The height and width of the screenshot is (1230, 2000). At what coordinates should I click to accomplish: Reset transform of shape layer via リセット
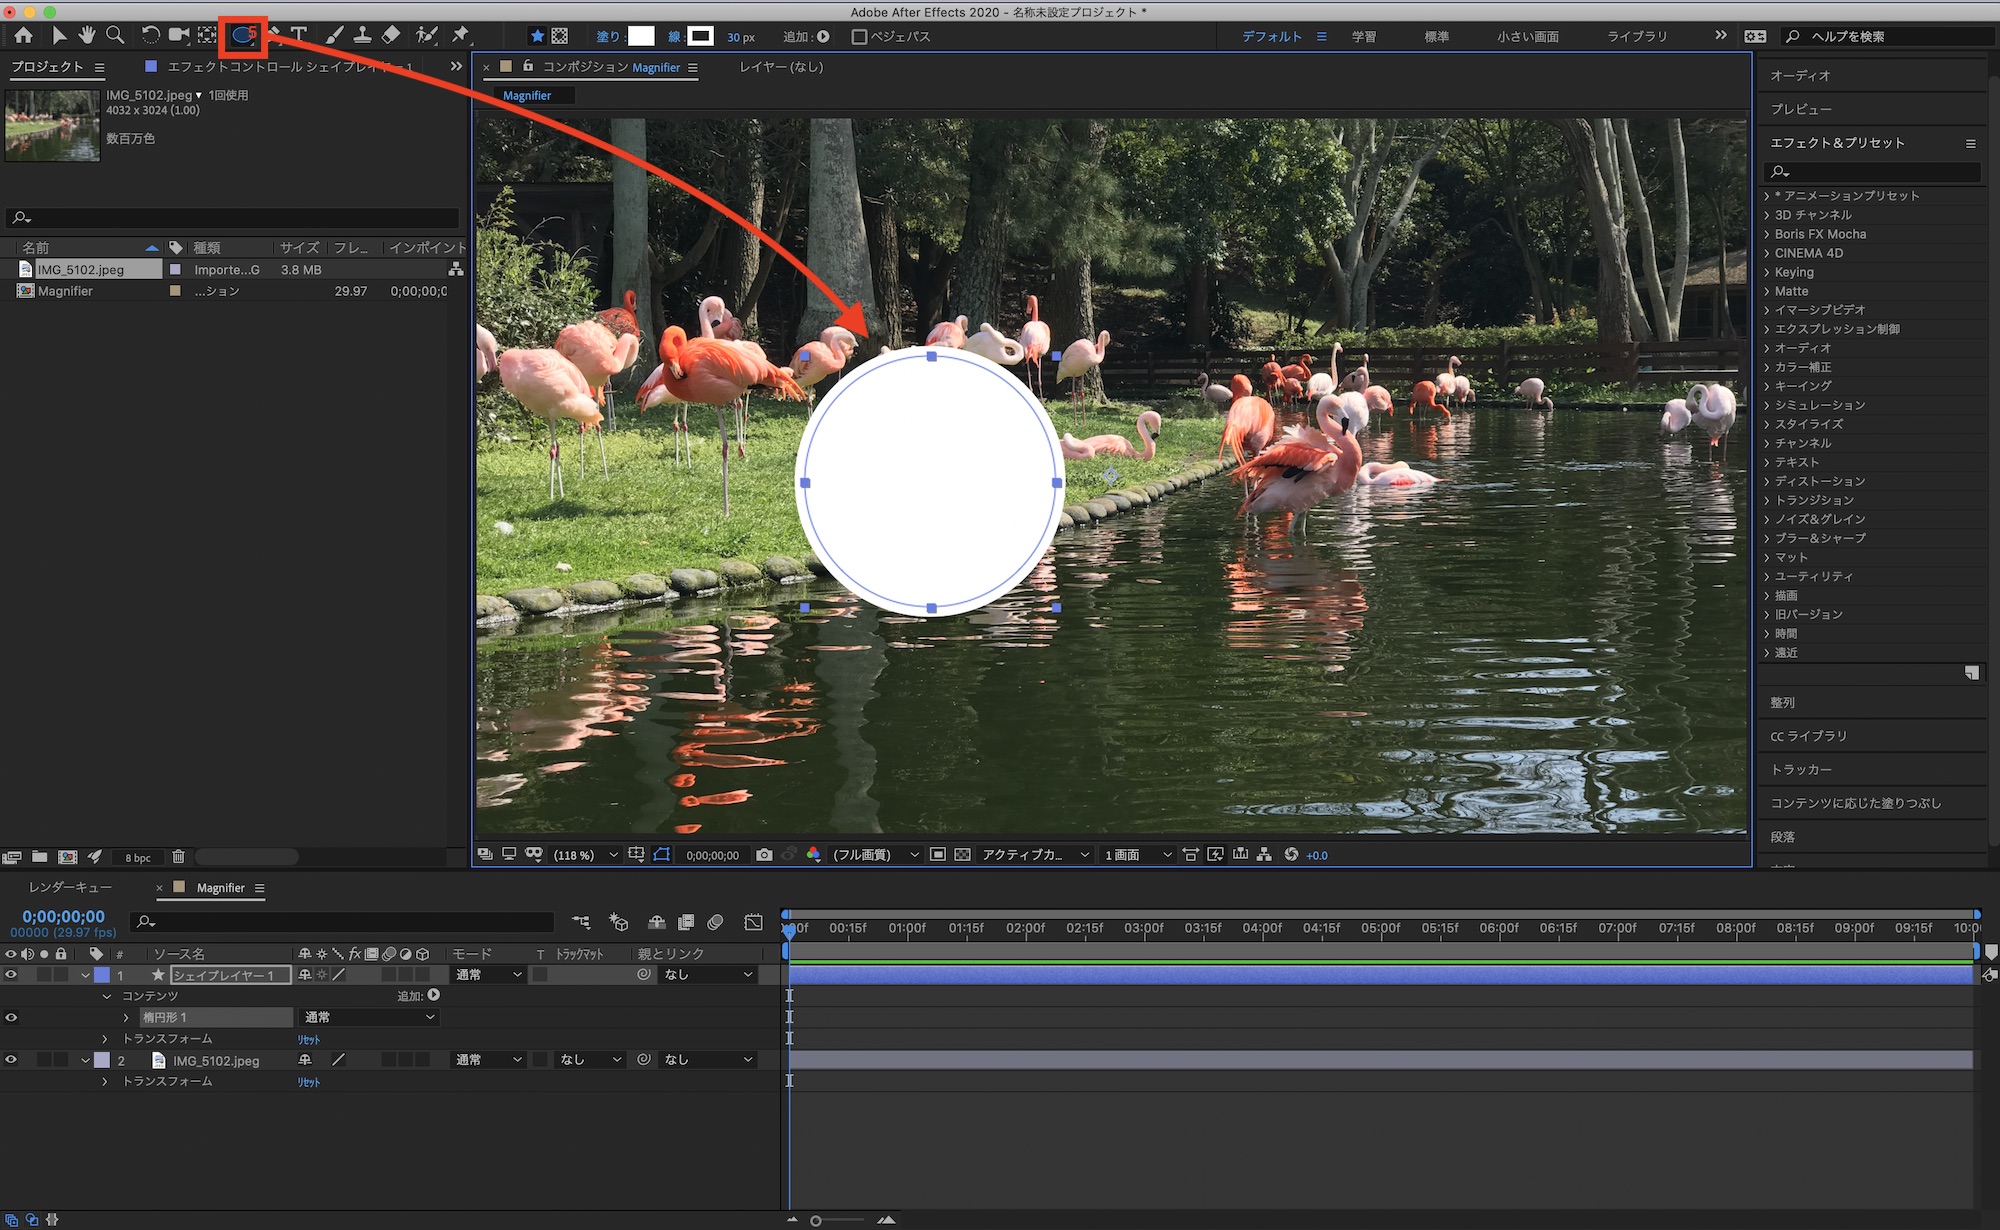308,1040
